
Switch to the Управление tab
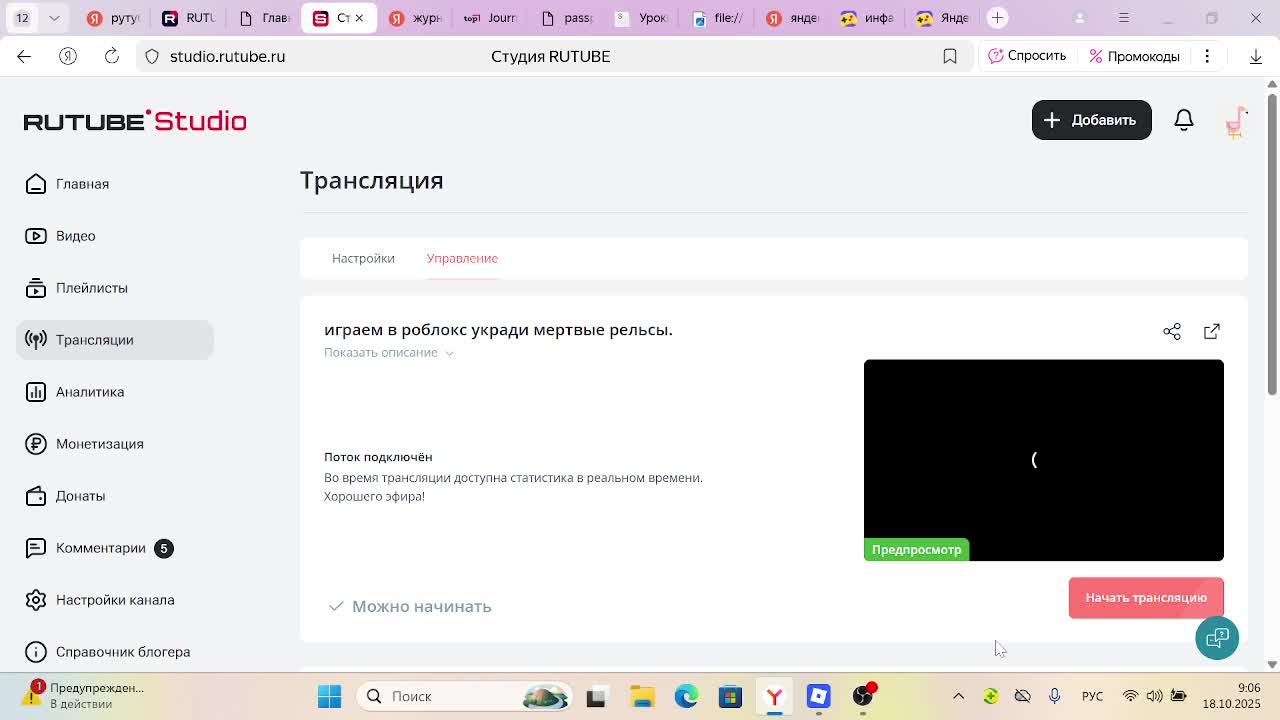click(462, 258)
